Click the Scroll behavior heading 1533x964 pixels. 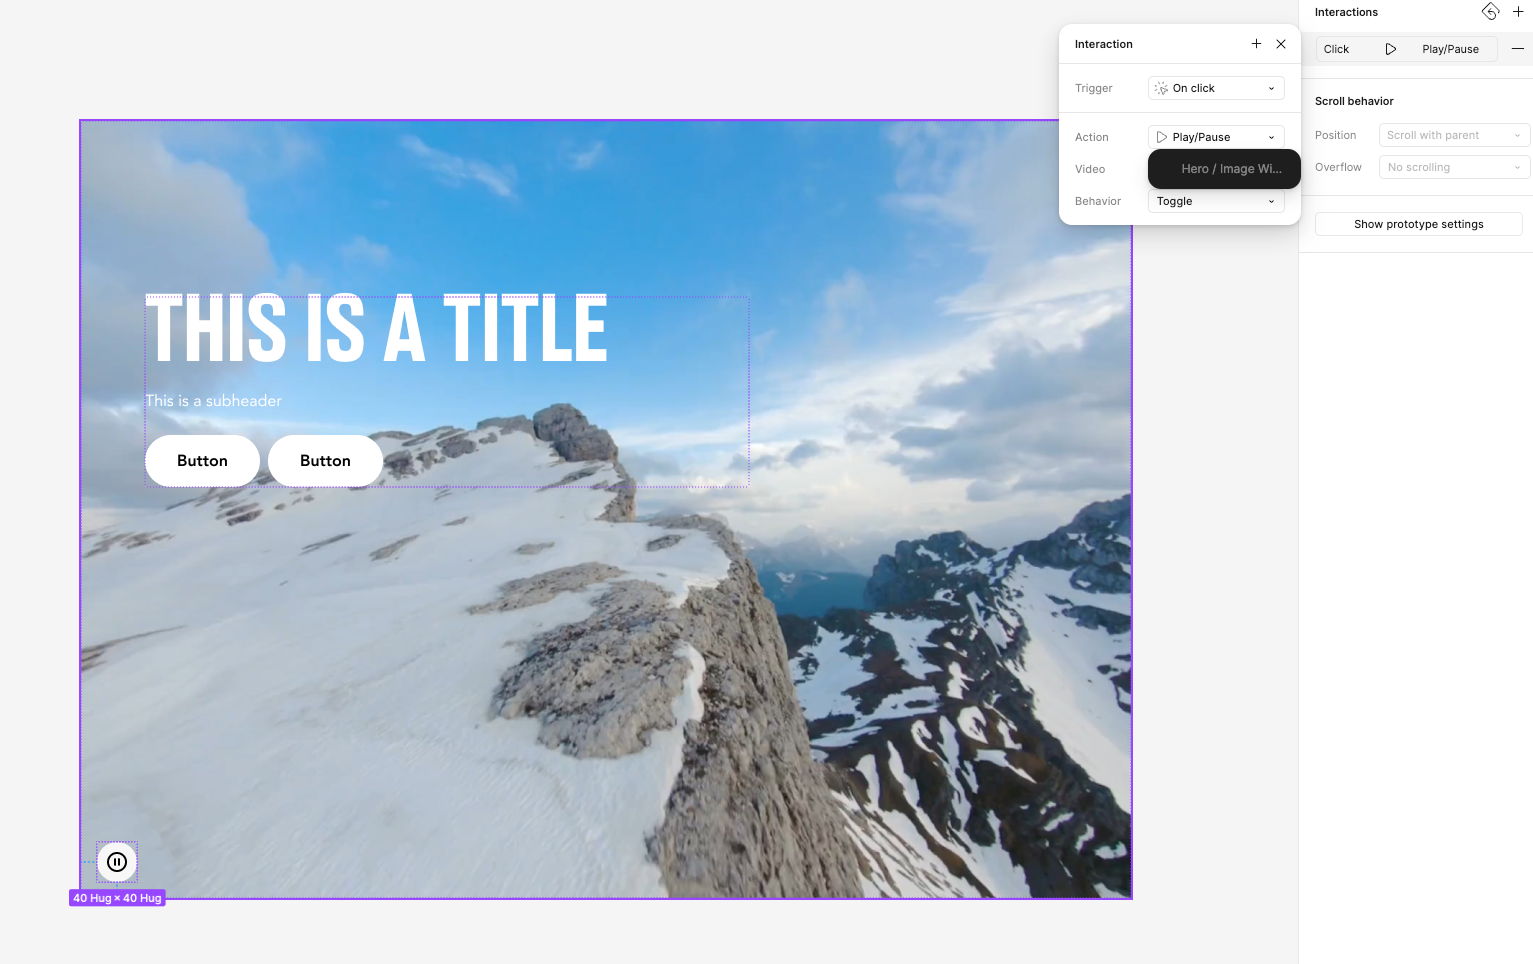1353,101
